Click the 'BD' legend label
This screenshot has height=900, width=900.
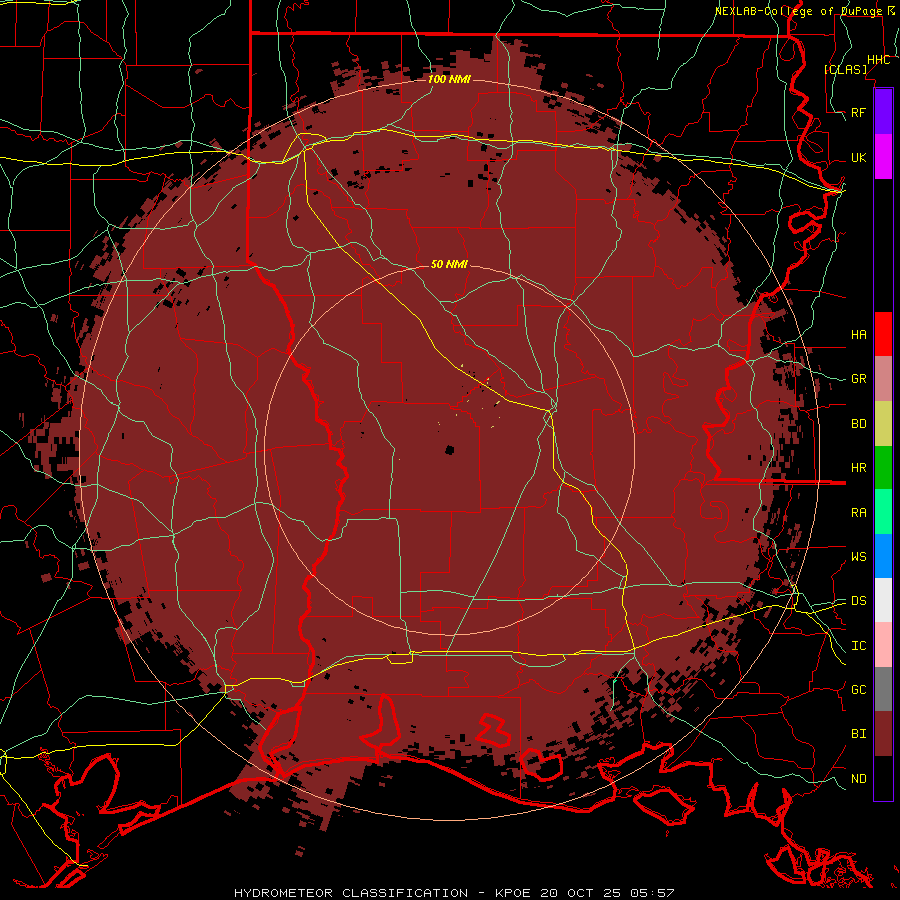pos(858,424)
